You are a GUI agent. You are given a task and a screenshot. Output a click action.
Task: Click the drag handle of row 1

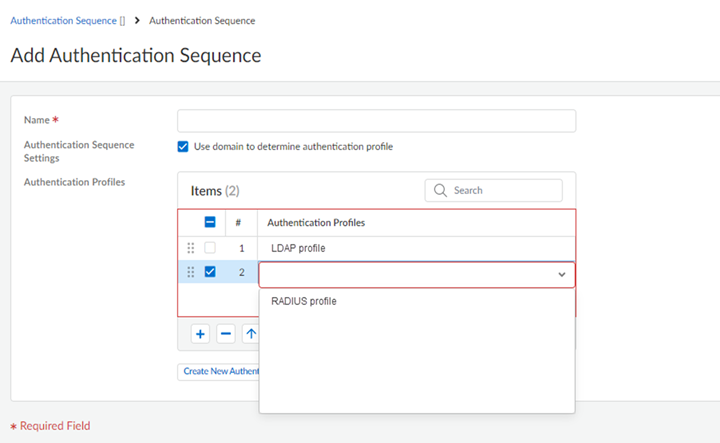point(191,248)
